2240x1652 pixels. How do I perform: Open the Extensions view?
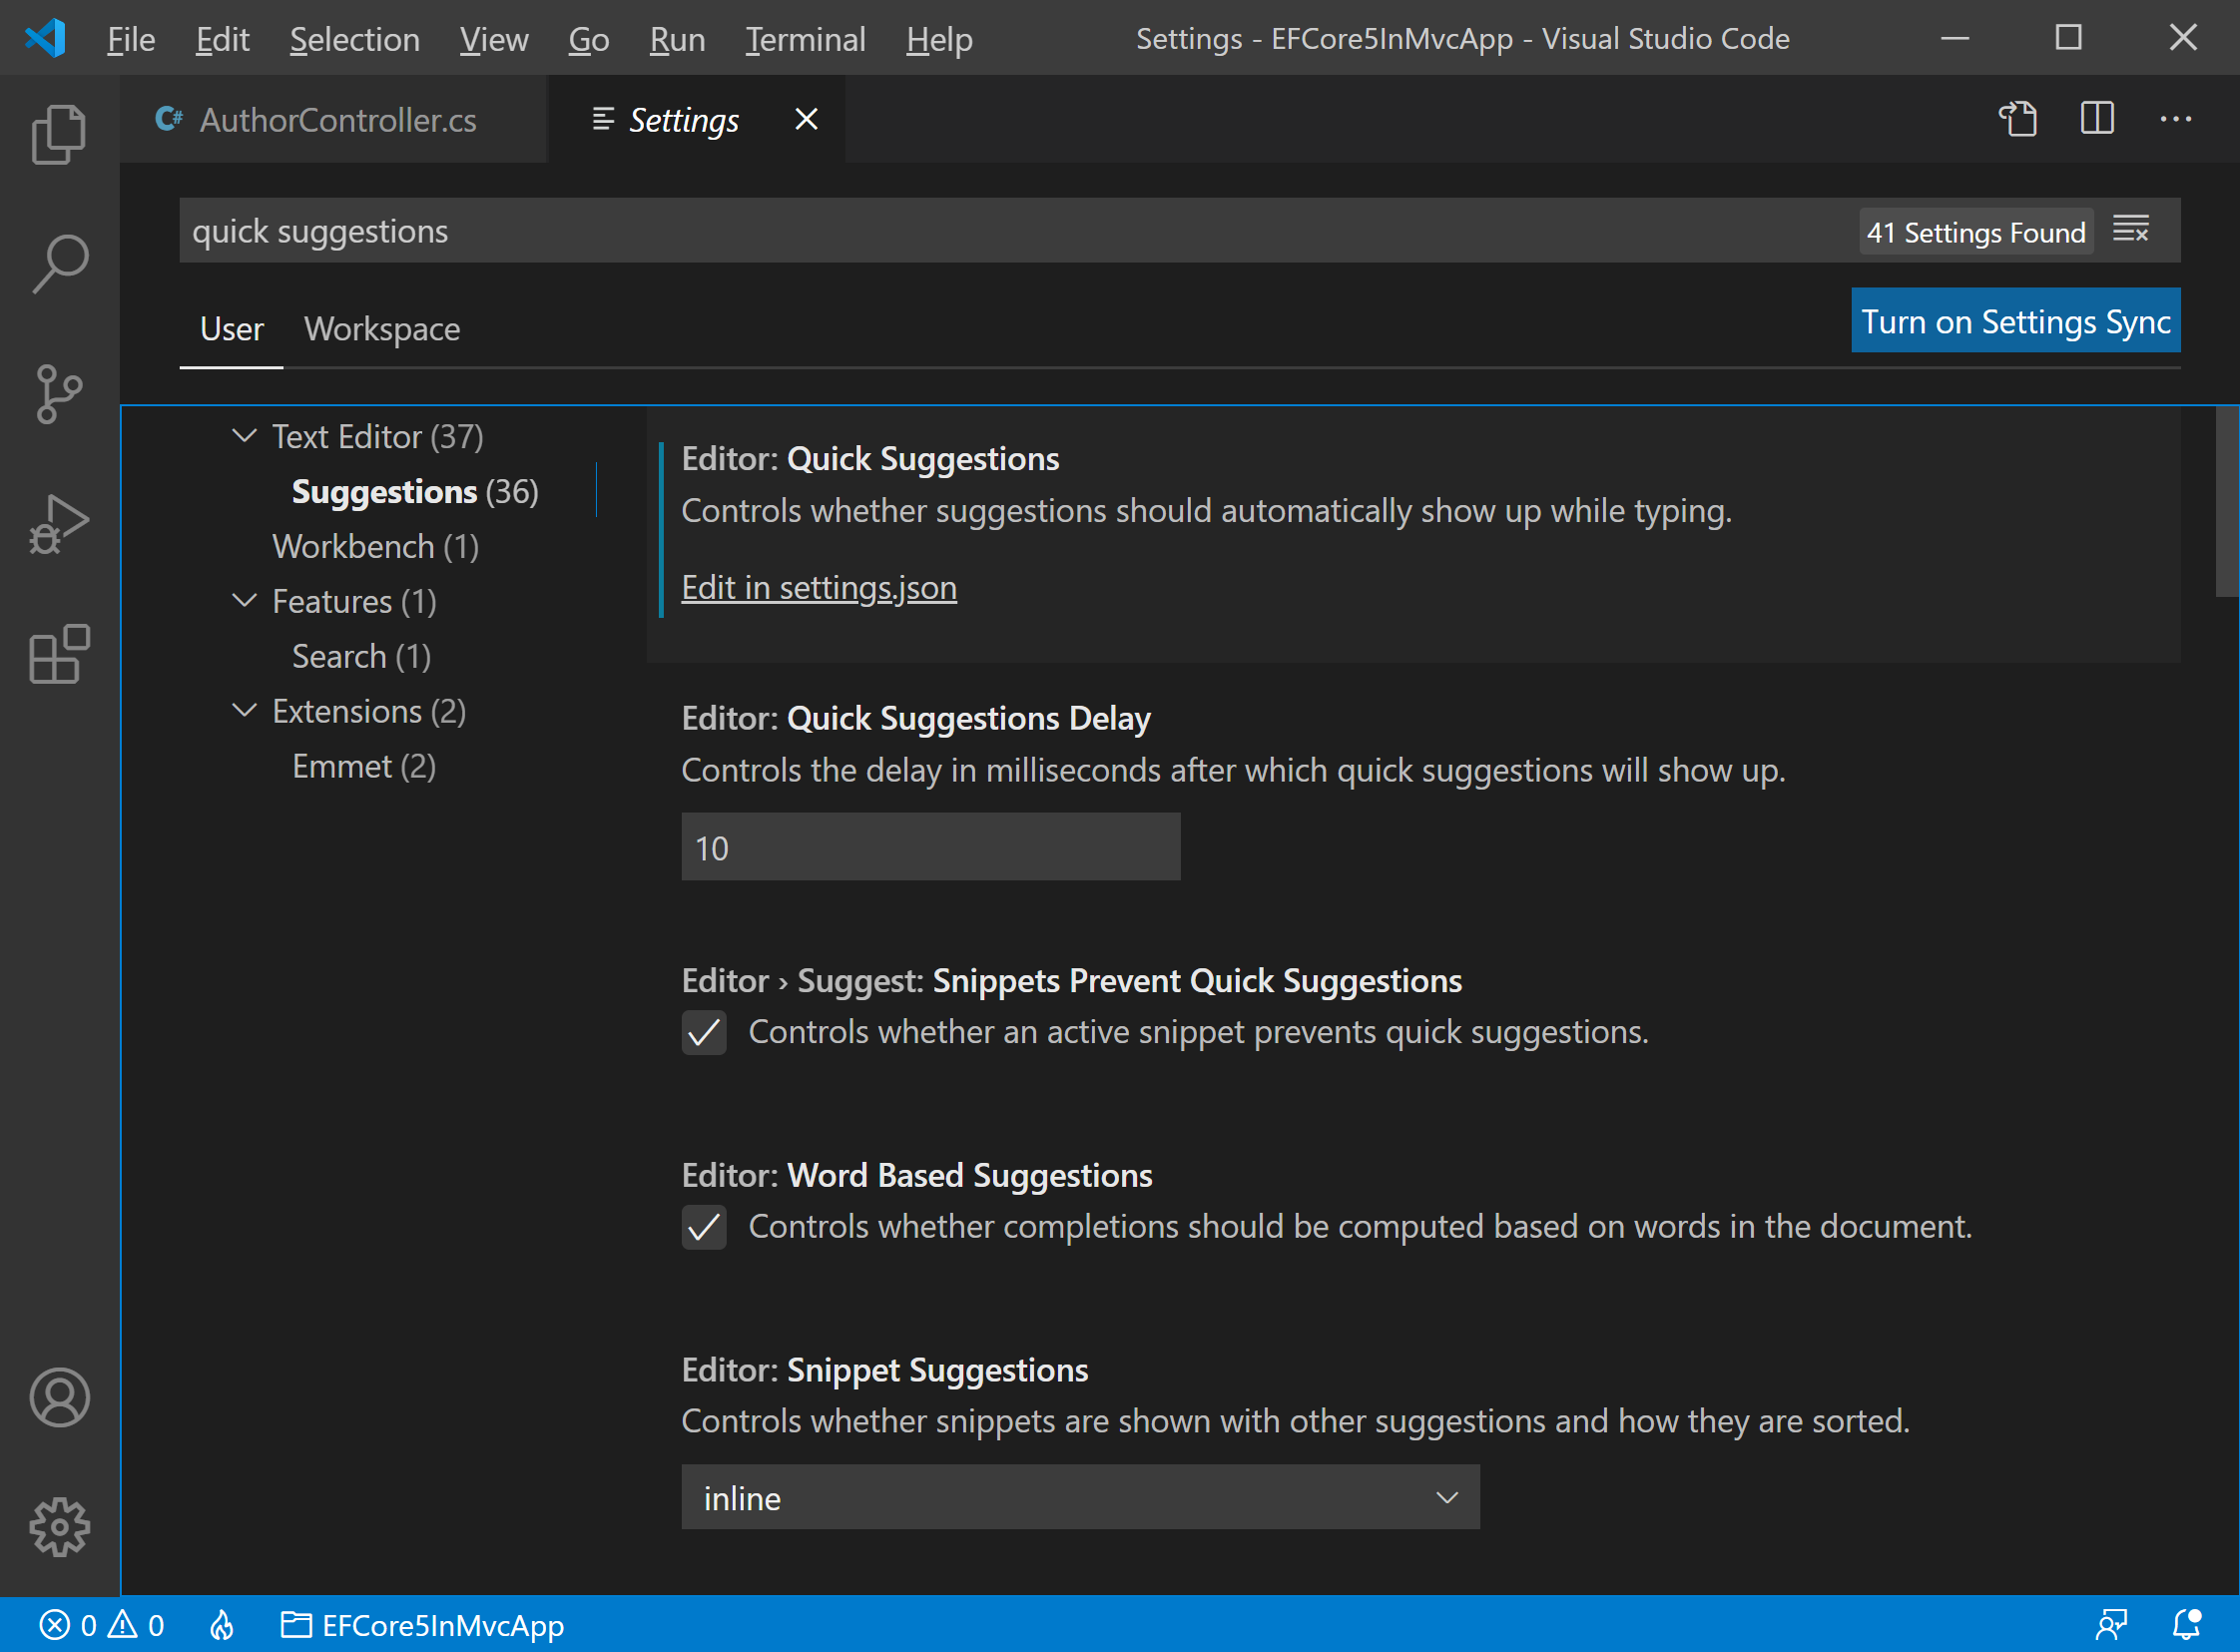coord(58,655)
